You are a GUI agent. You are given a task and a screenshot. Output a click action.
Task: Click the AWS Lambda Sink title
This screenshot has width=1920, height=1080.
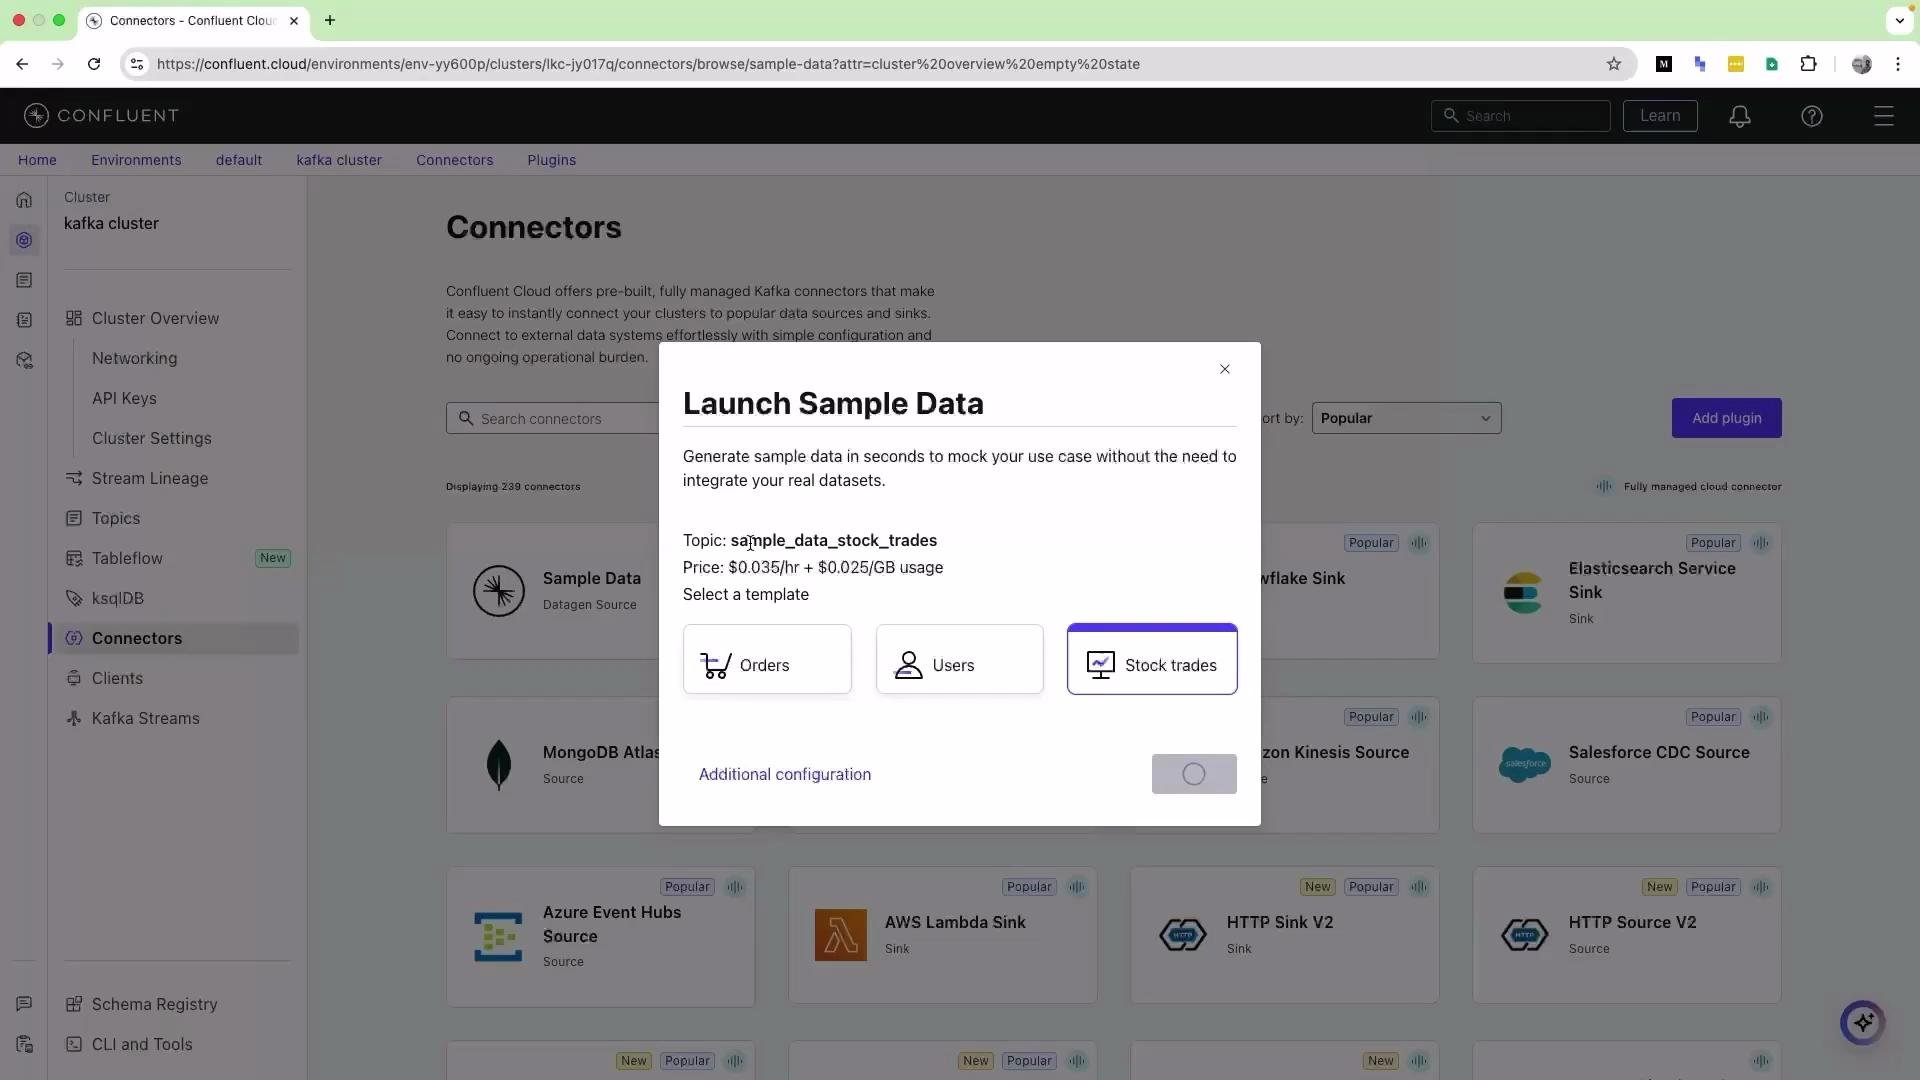click(955, 922)
